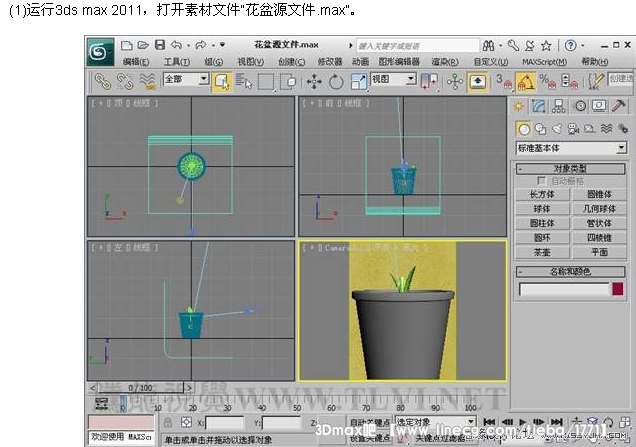Viewport: 636px width, 447px height.
Task: Open the 视图(V) menu
Action: click(x=251, y=62)
